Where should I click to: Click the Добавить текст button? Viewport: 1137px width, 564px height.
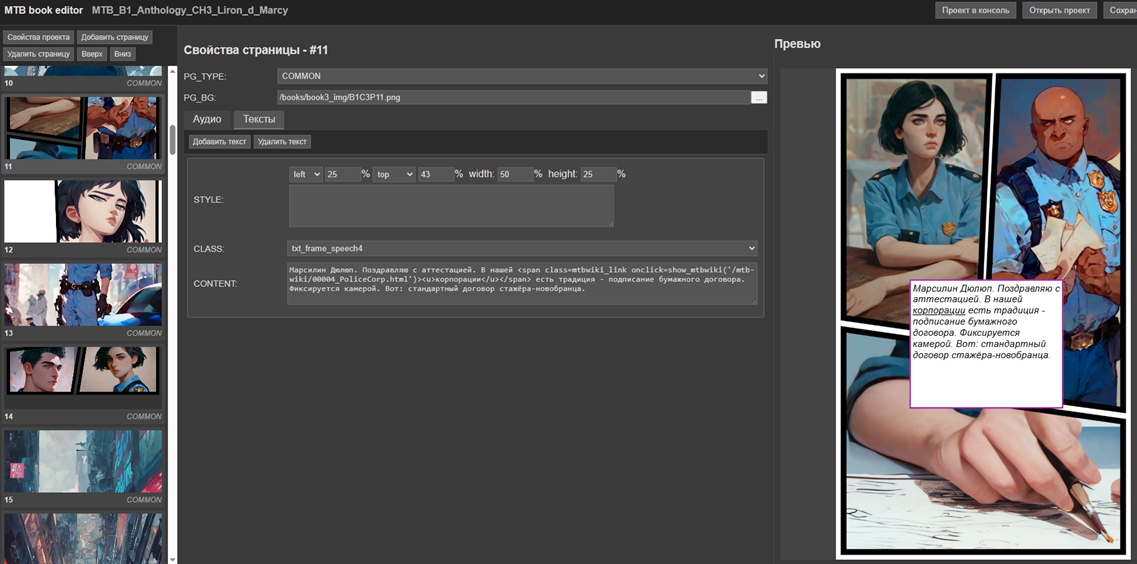(219, 142)
